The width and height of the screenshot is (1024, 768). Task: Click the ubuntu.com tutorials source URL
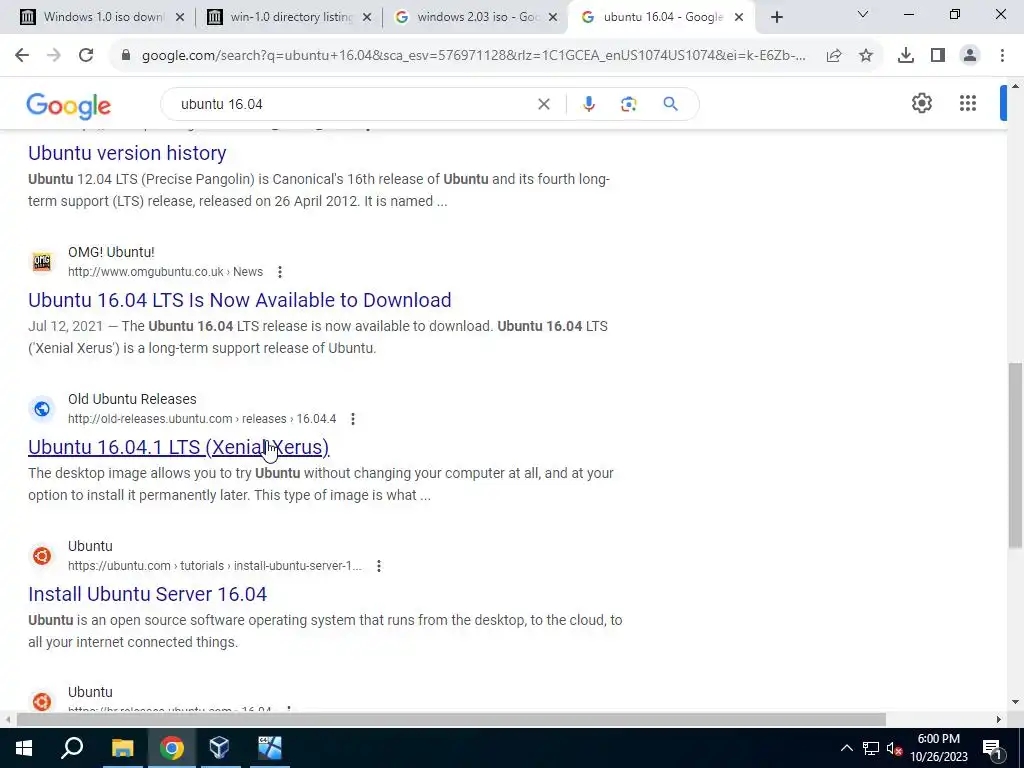coord(214,566)
